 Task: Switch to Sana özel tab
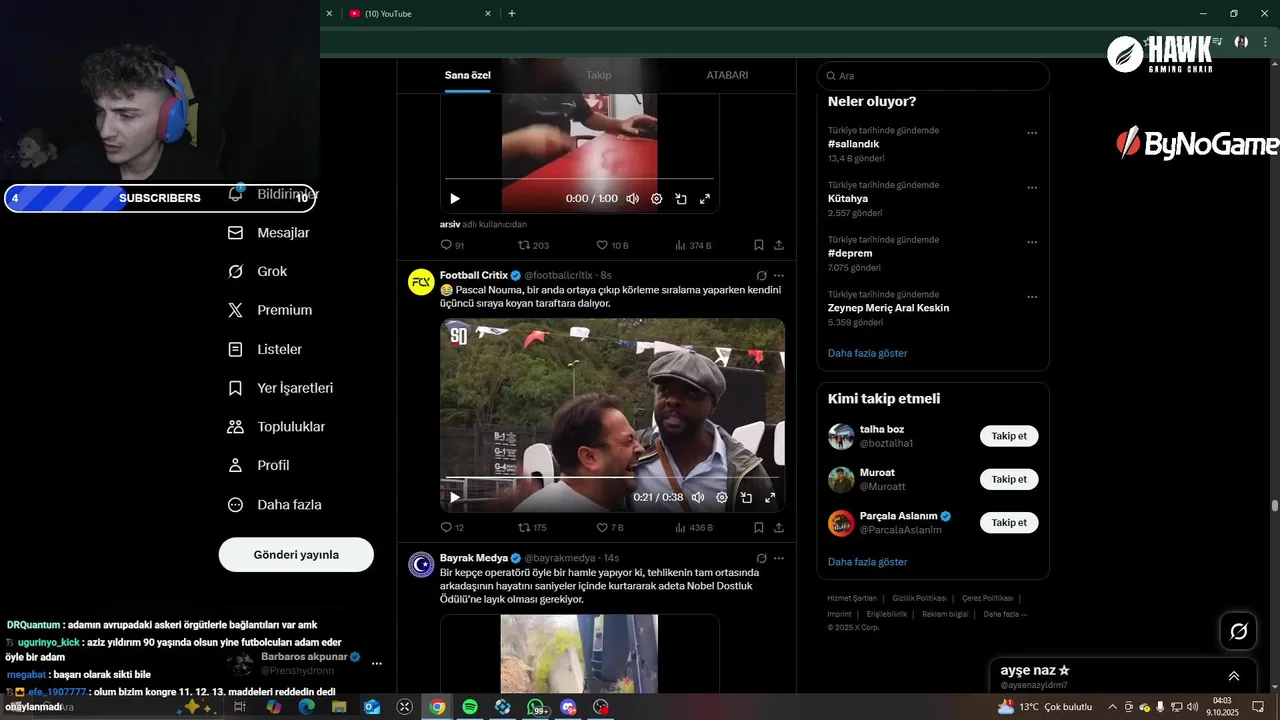click(x=468, y=75)
